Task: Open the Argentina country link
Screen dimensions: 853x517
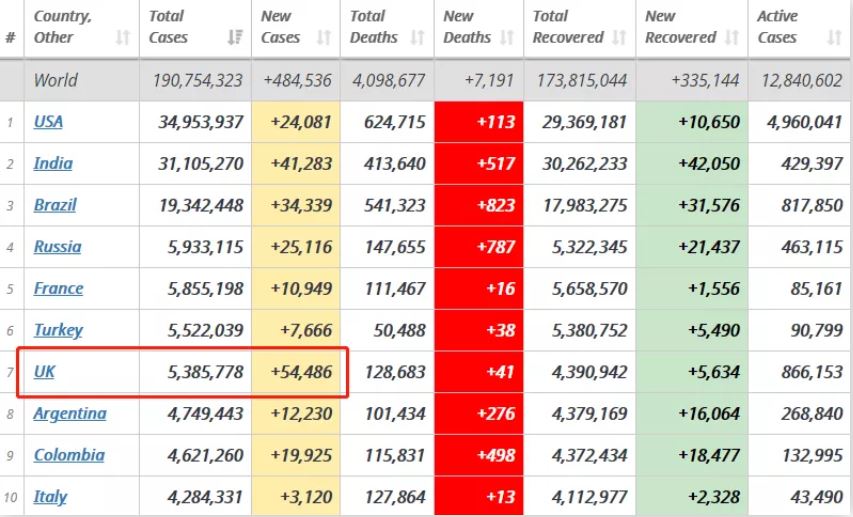Action: click(70, 413)
